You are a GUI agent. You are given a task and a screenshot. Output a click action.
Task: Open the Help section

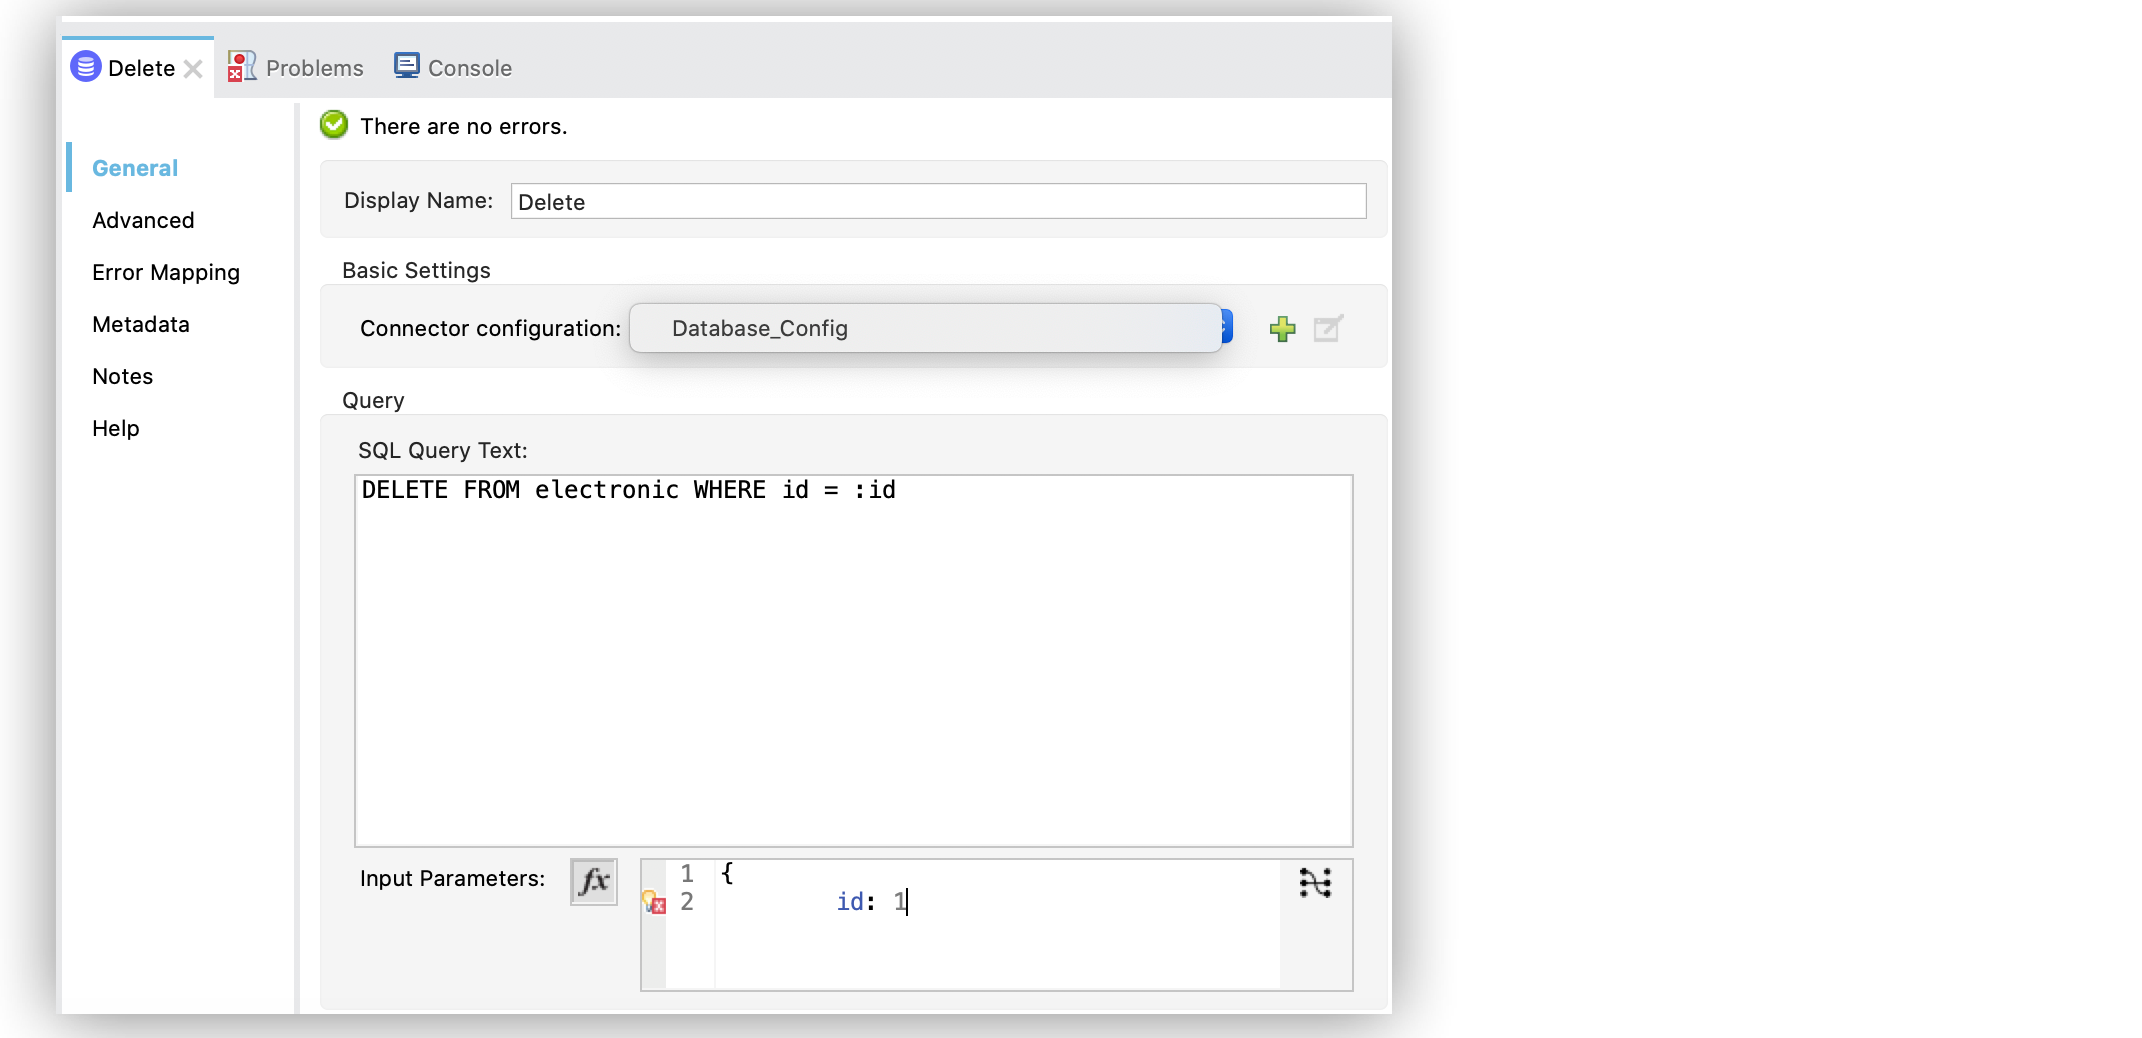(115, 428)
